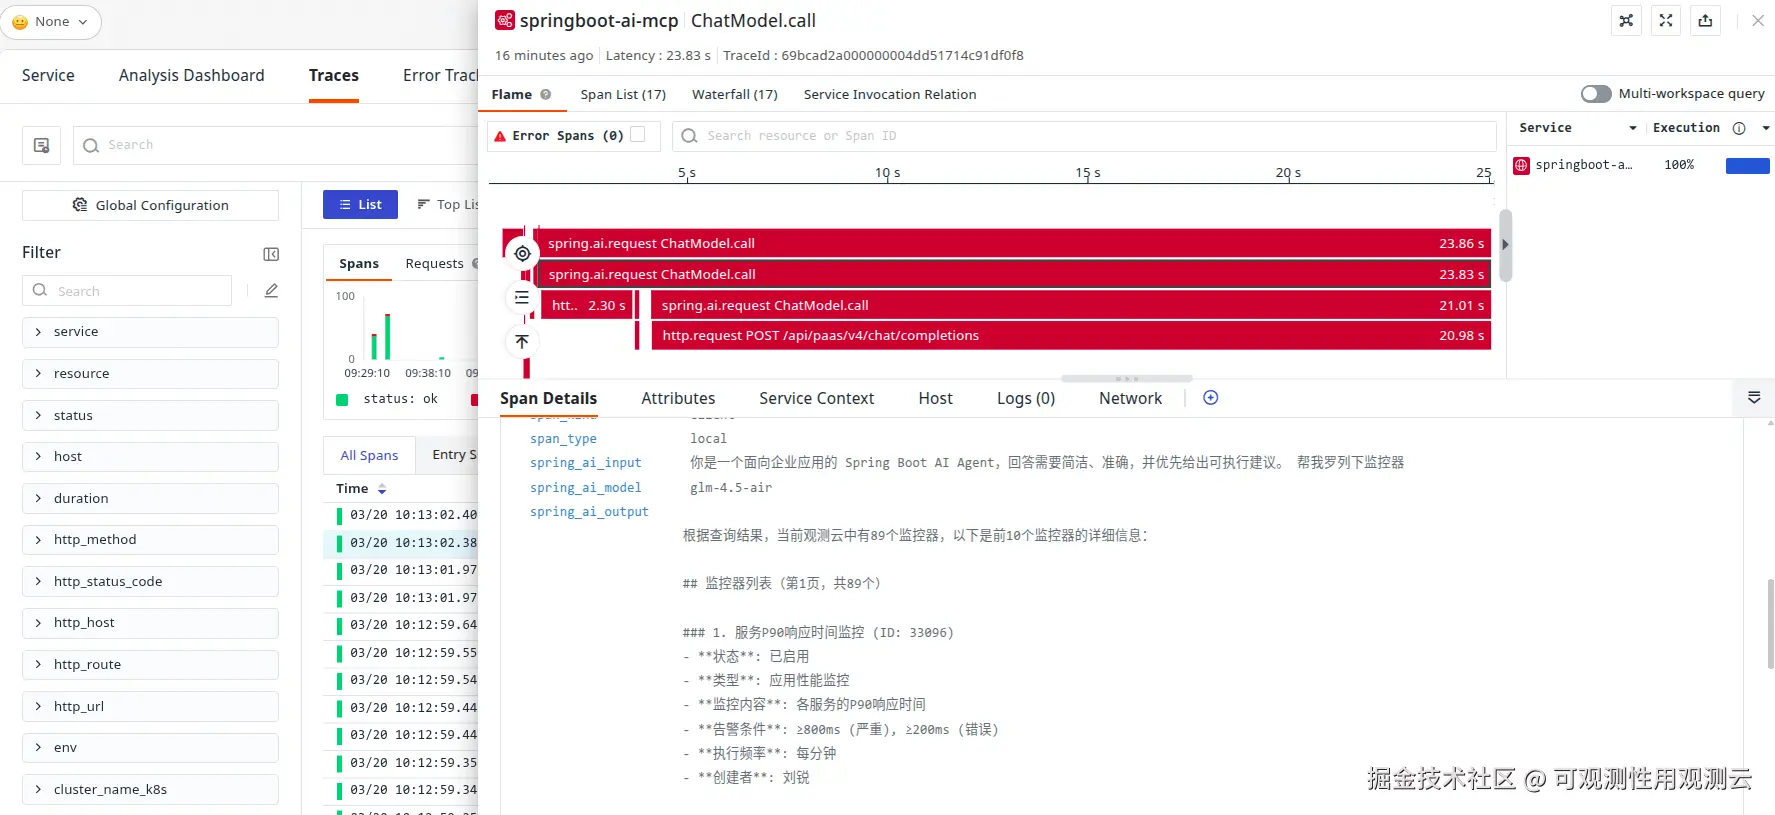This screenshot has height=815, width=1775.
Task: Toggle the Multi-workspace query switch
Action: click(x=1596, y=94)
